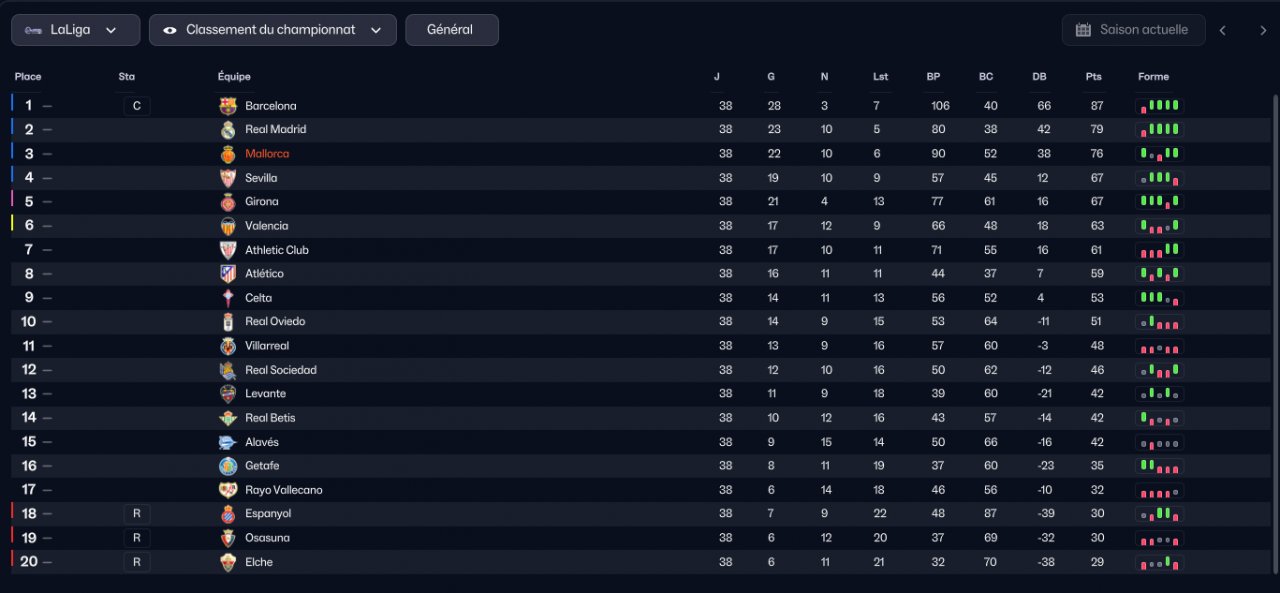
Task: Click the Alavés club crest
Action: coord(228,442)
